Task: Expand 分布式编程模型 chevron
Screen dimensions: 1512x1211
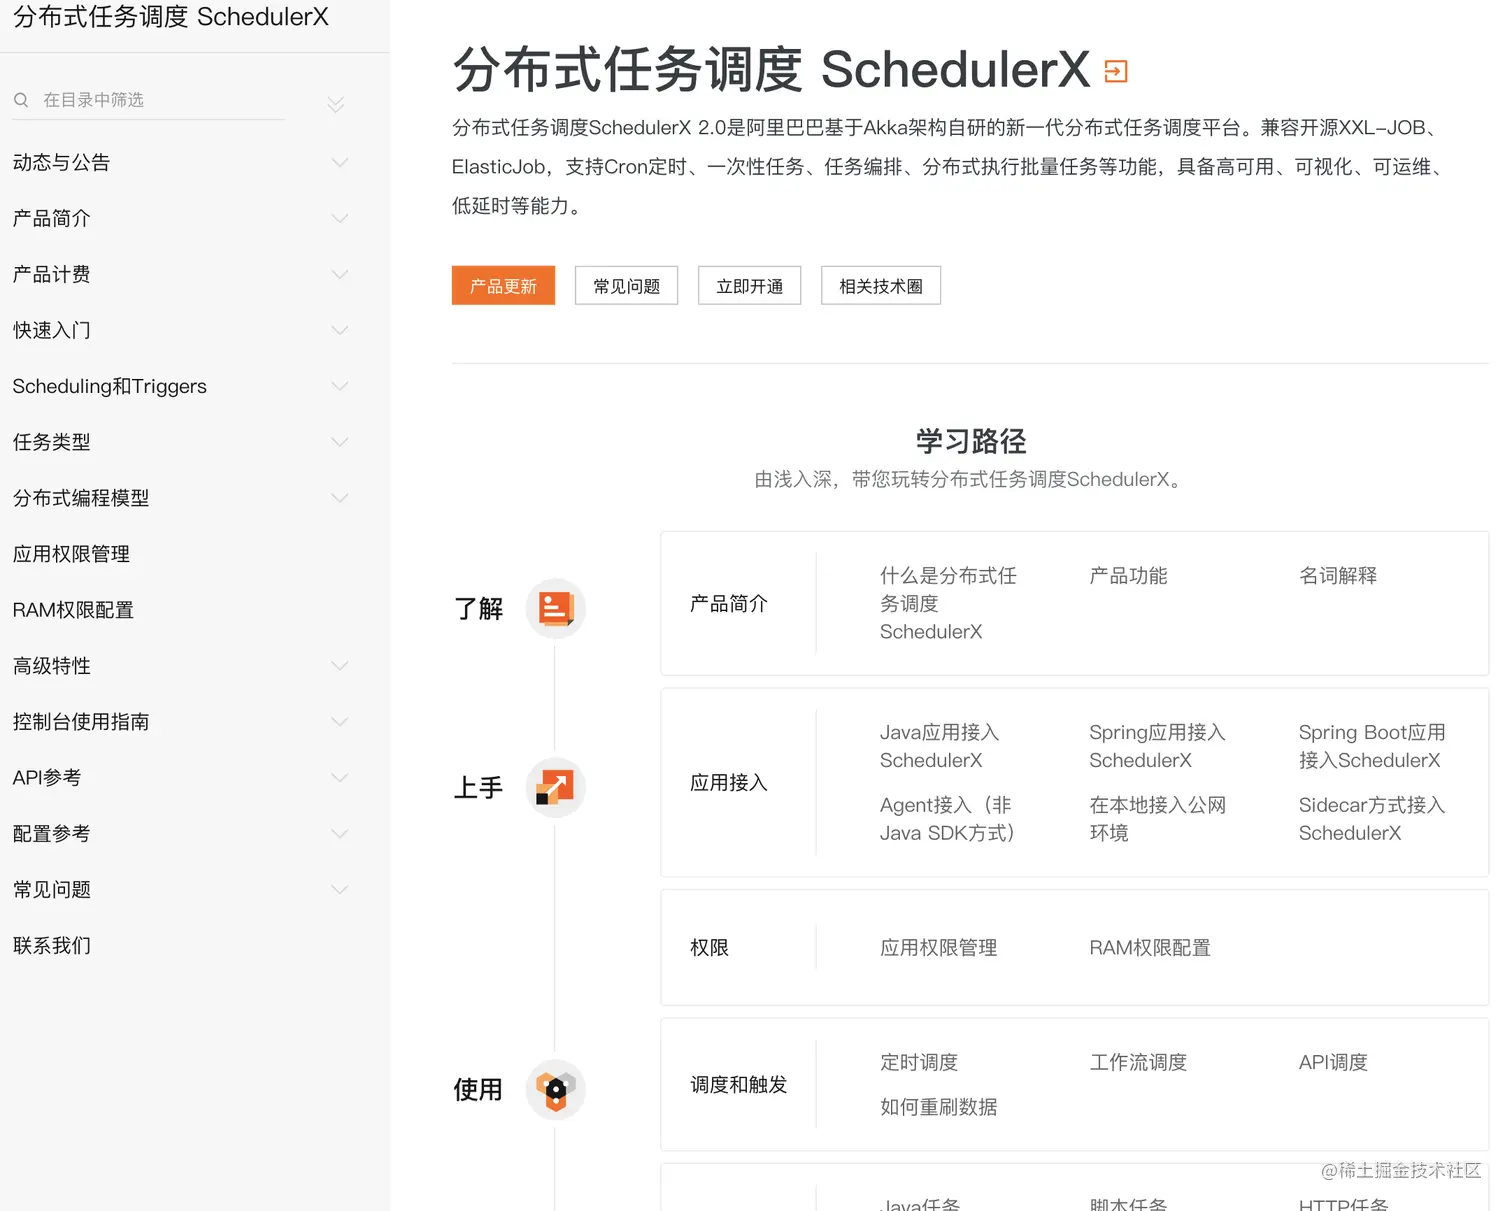Action: click(340, 498)
